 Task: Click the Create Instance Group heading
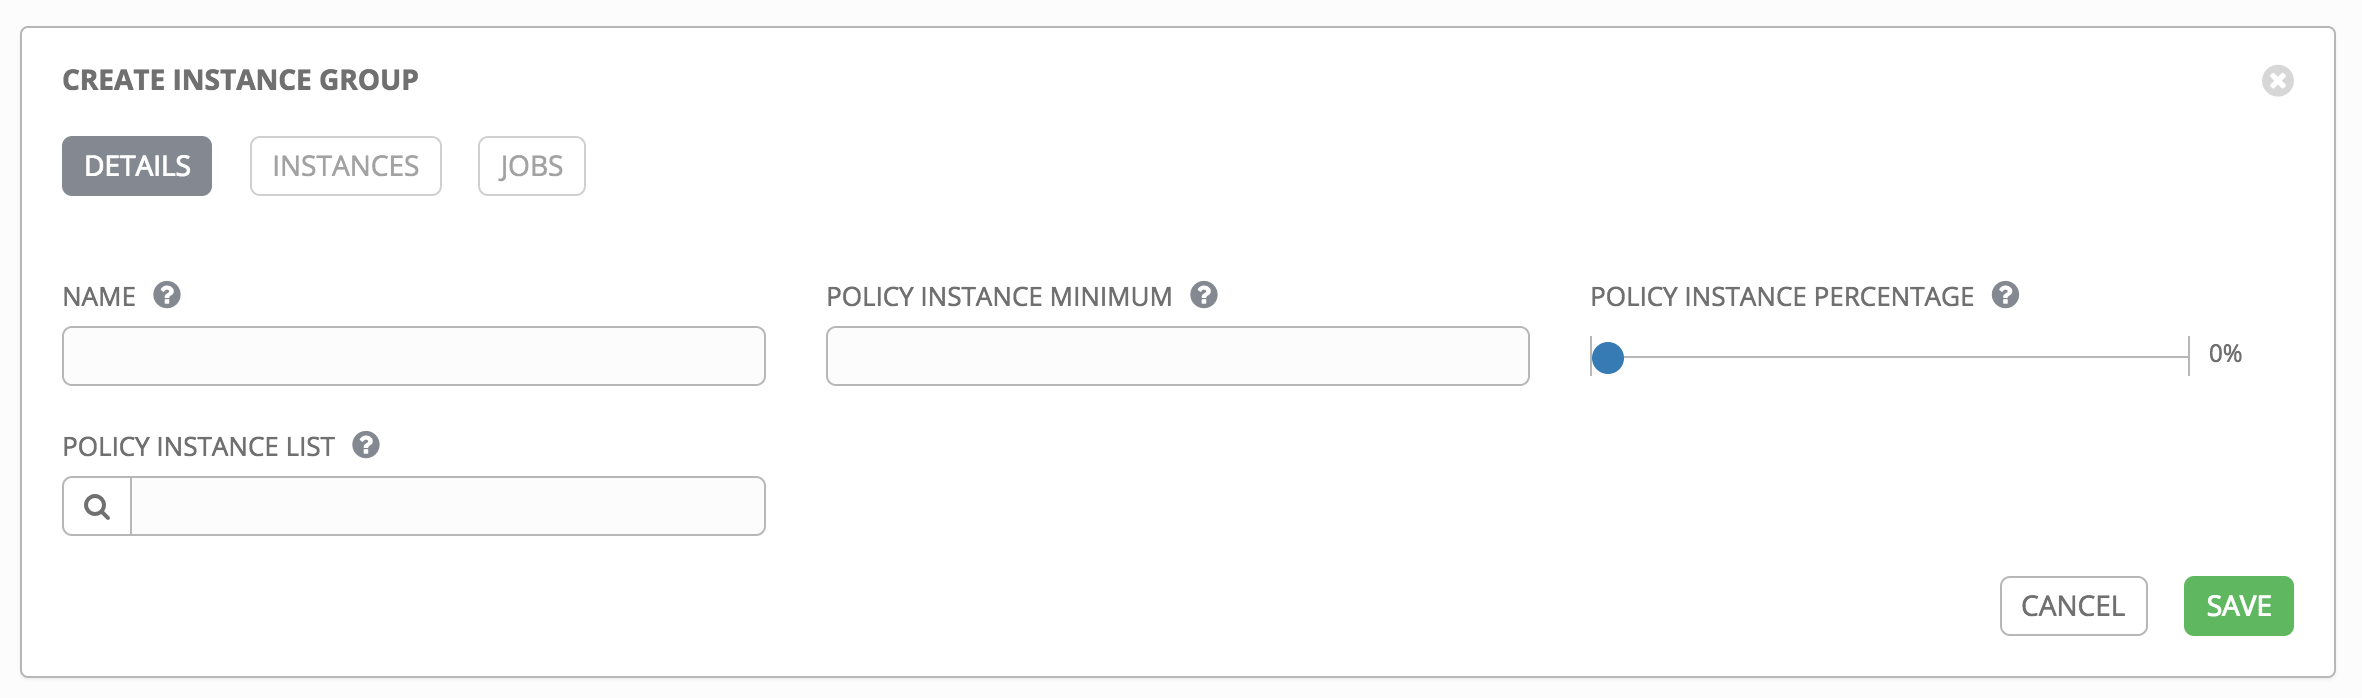pyautogui.click(x=240, y=80)
